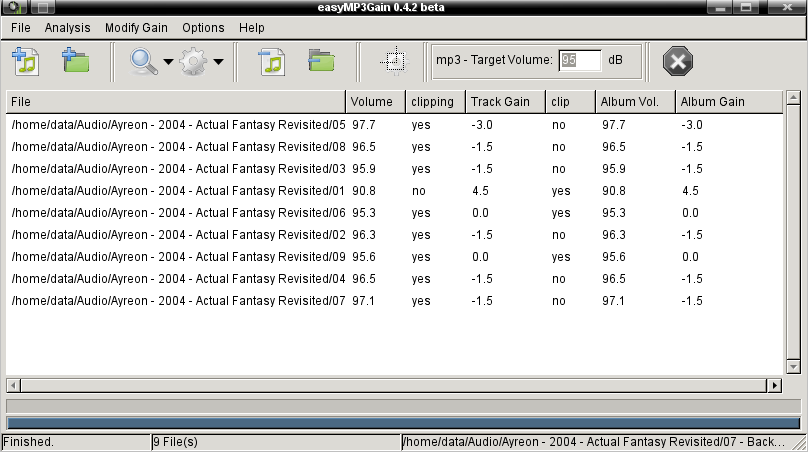Select the file row ending in Revisited/02
The height and width of the screenshot is (452, 808).
click(394, 235)
